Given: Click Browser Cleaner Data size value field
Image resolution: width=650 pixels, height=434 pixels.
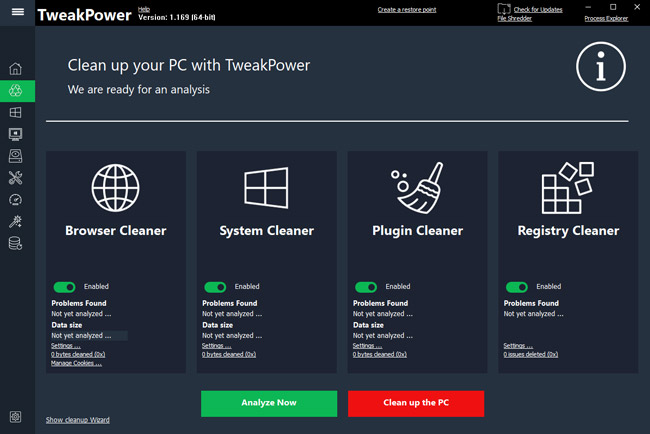Looking at the screenshot, I should point(89,336).
